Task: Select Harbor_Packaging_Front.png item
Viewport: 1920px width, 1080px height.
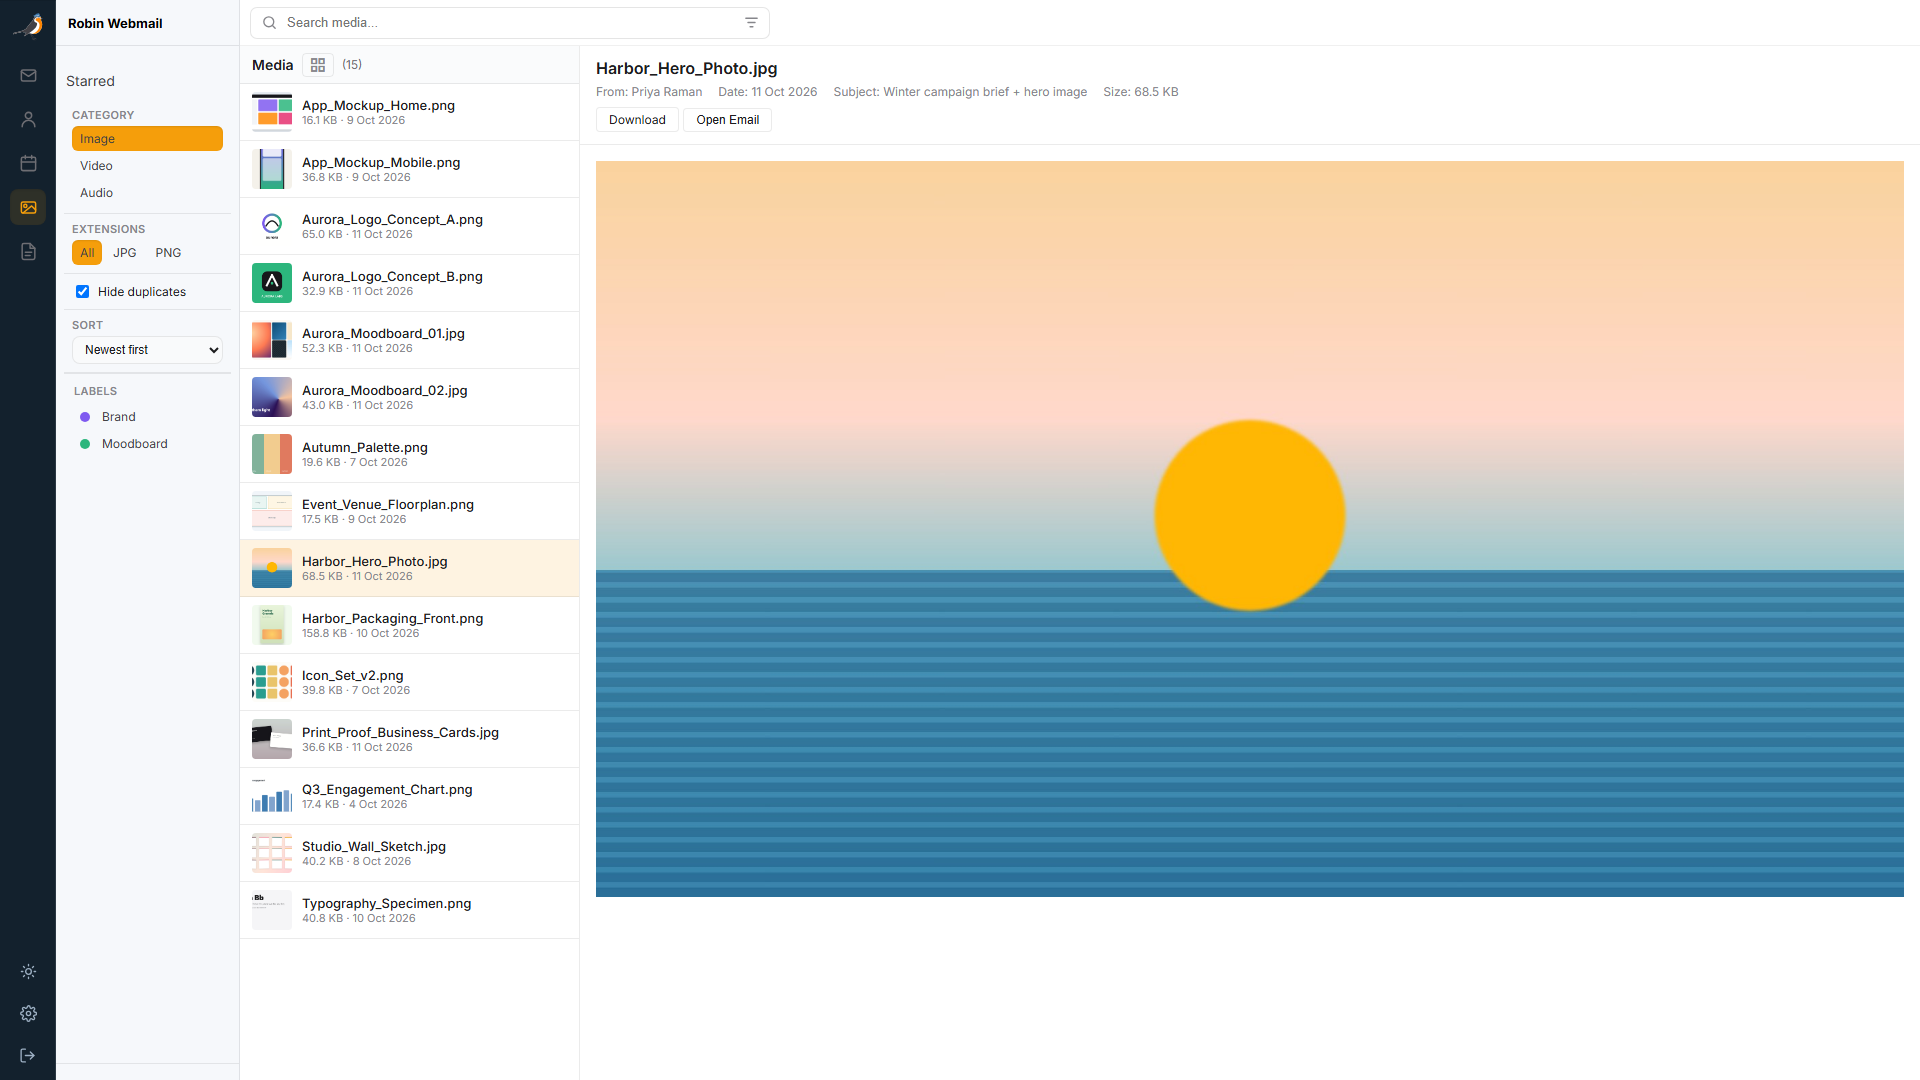Action: [409, 625]
